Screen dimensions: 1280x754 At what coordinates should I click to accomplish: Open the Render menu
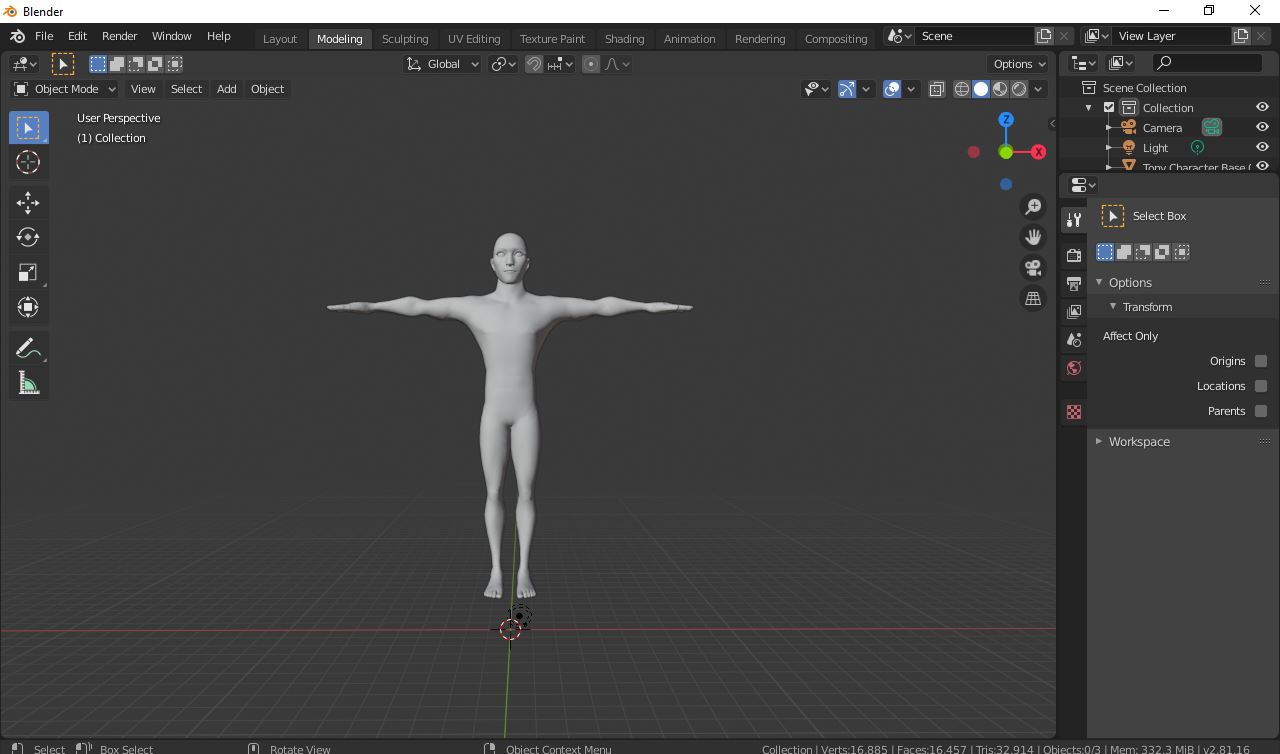coord(119,36)
